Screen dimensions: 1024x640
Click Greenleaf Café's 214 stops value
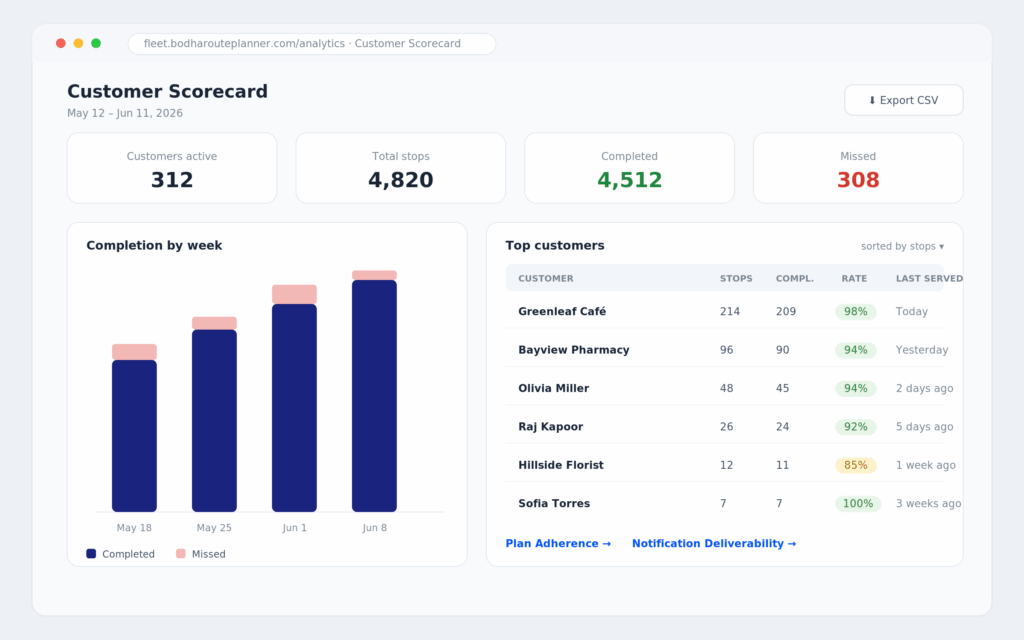click(x=729, y=312)
